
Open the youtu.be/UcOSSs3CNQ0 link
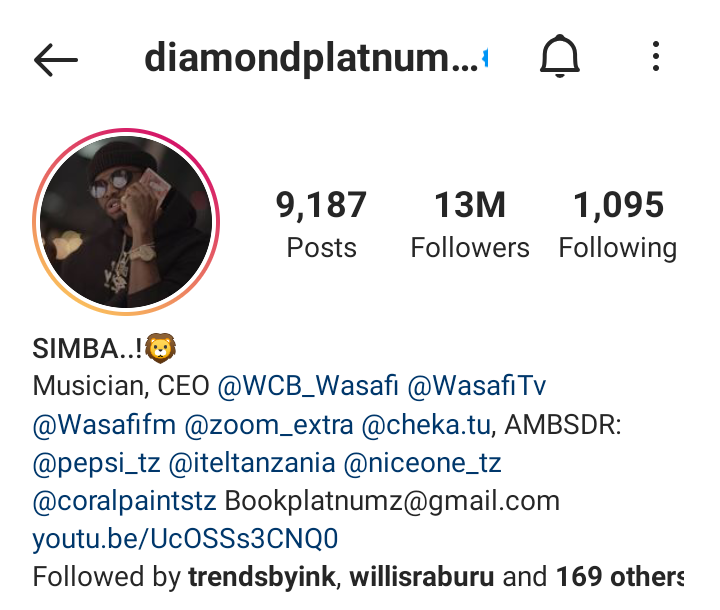click(x=185, y=539)
